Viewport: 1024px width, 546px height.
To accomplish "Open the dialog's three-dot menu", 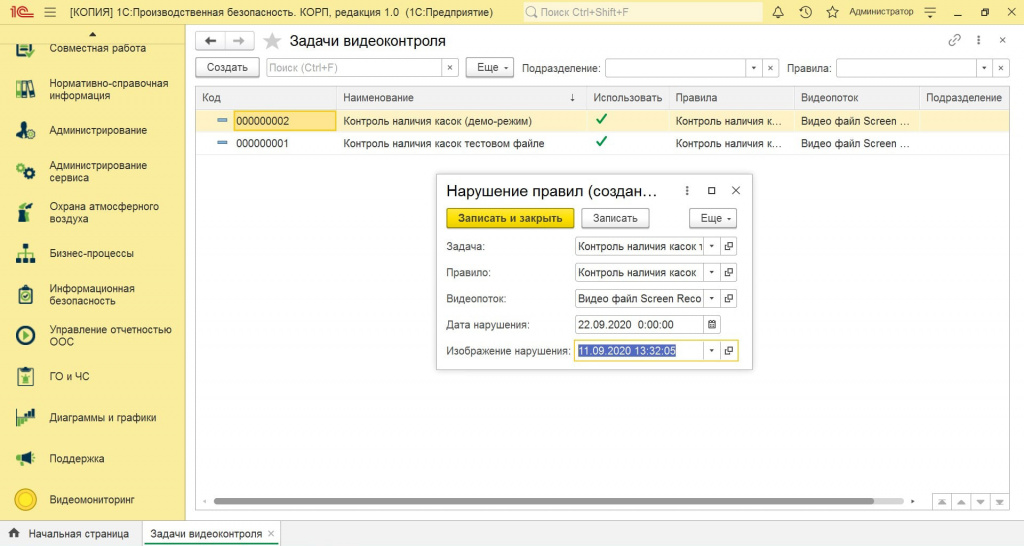I will coord(686,191).
